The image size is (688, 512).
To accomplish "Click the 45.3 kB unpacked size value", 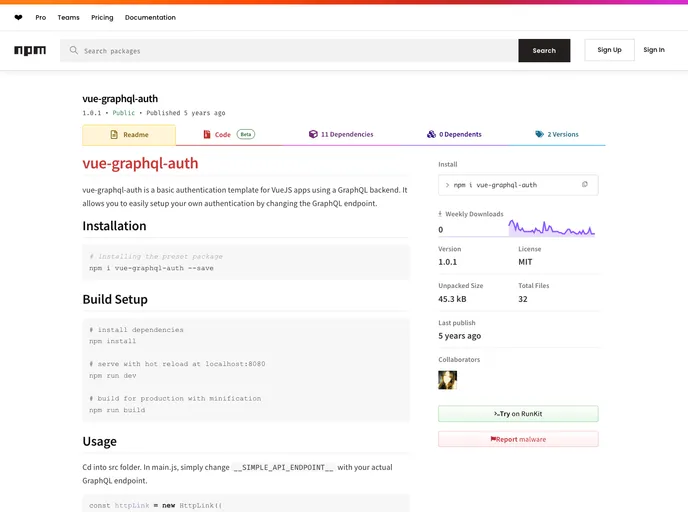I will [452, 299].
